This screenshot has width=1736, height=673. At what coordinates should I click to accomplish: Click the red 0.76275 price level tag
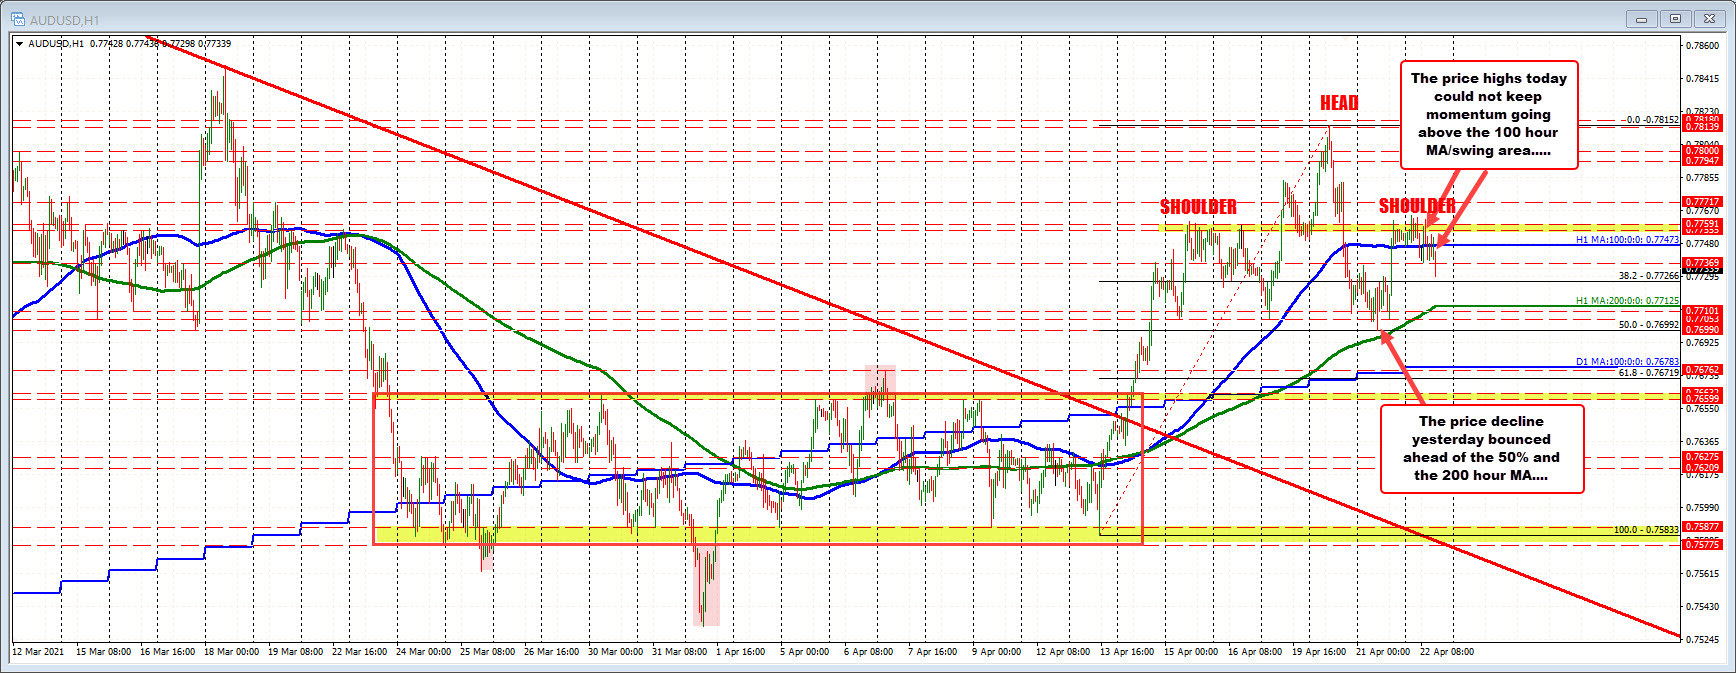tap(1703, 458)
